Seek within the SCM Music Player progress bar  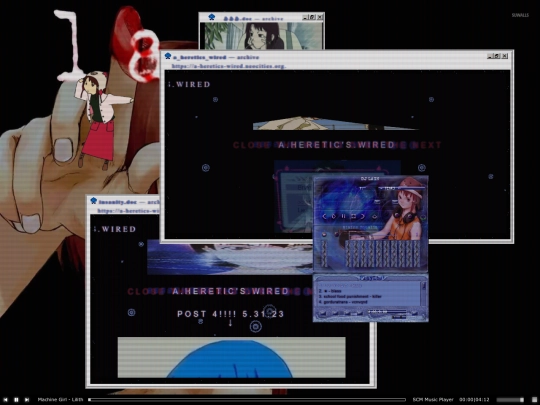[247, 399]
